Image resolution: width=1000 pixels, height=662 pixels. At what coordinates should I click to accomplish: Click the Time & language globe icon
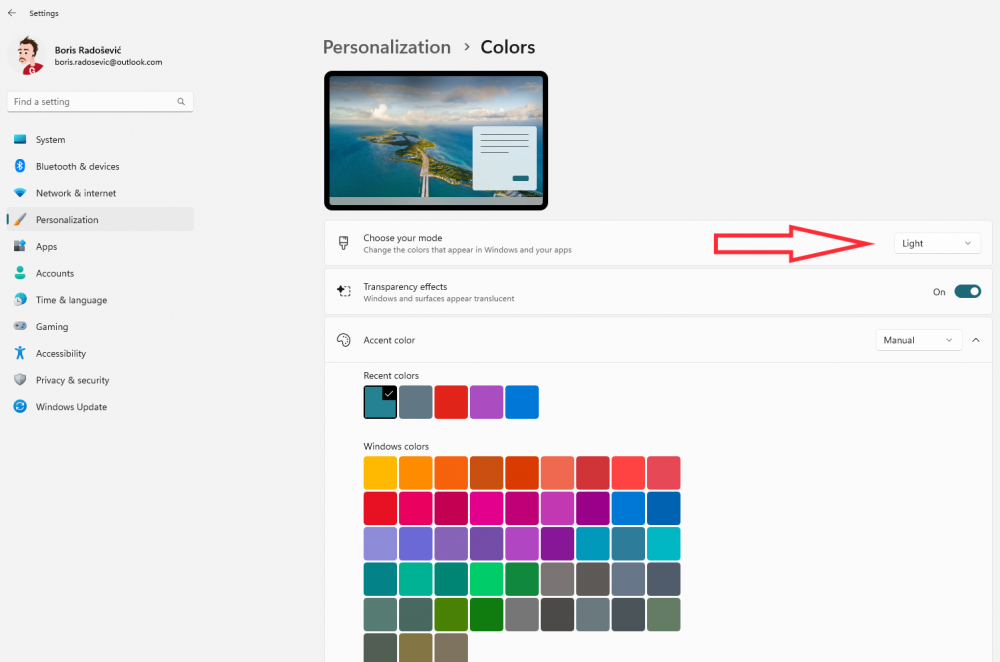tap(20, 299)
